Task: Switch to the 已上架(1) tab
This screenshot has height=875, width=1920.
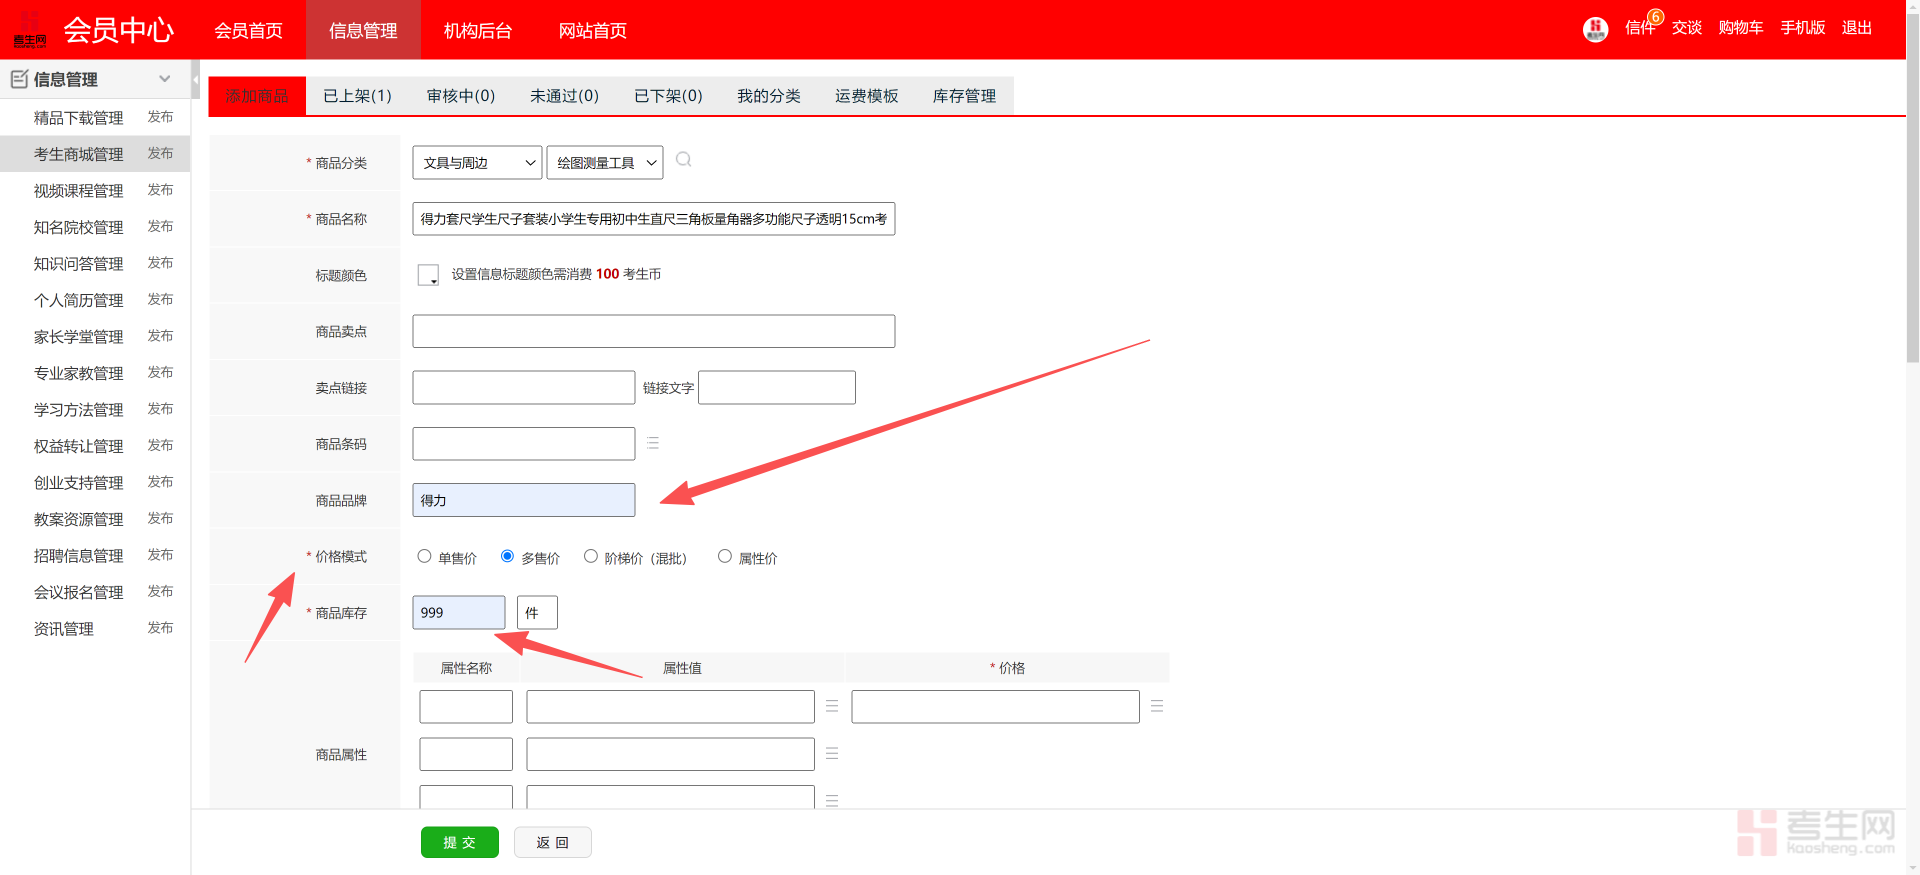Action: pyautogui.click(x=357, y=96)
